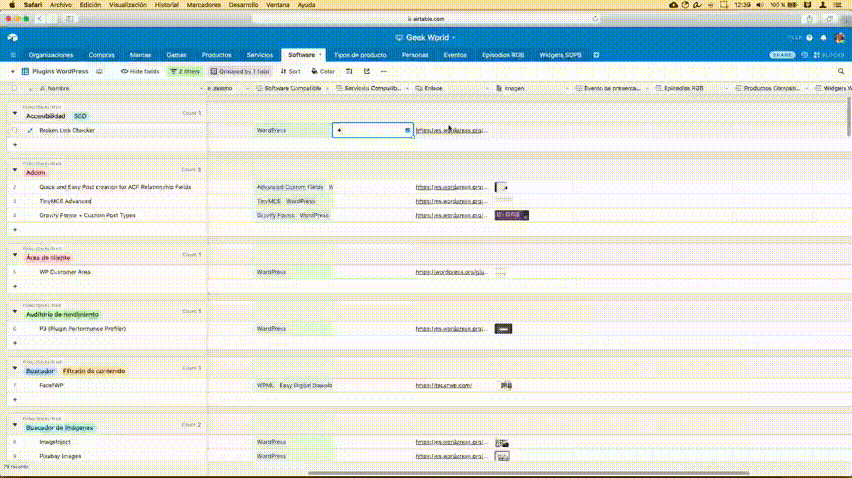852x478 pixels.
Task: Add a row under the Accesibilidad group
Action: tap(15, 144)
